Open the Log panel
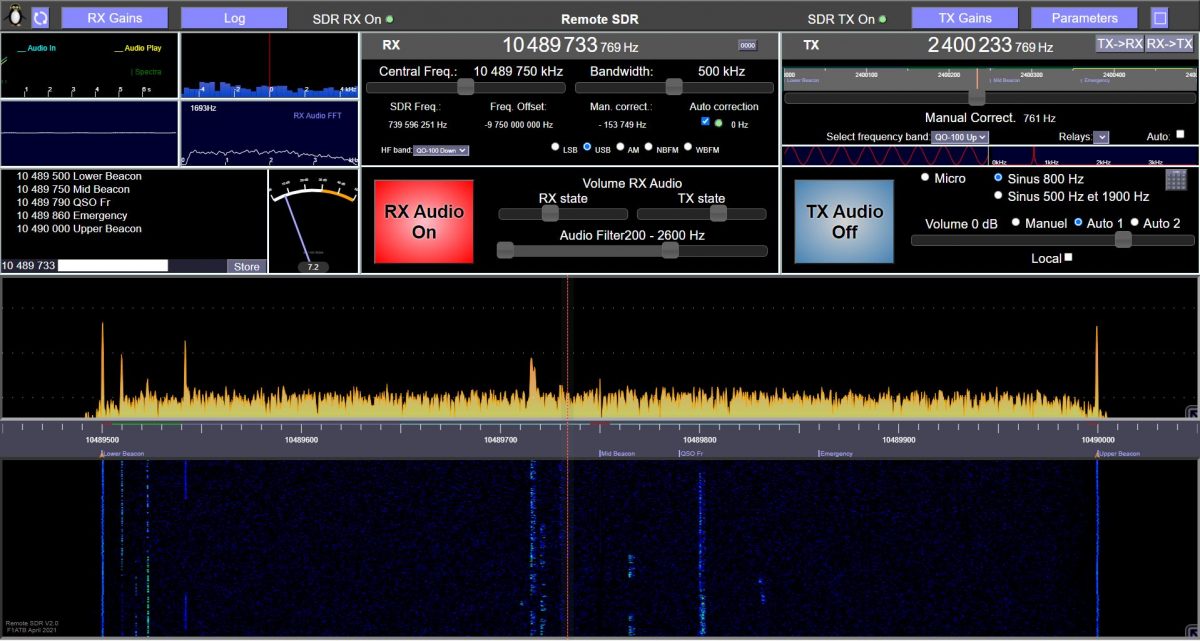This screenshot has width=1200, height=641. (x=234, y=18)
